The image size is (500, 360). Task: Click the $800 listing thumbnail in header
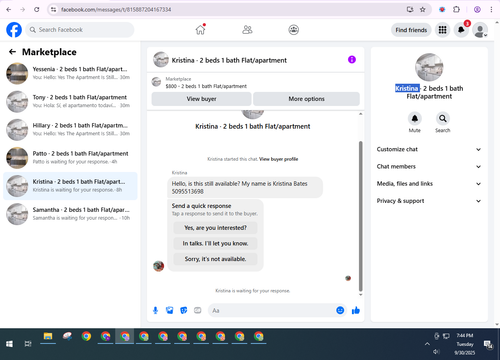156,82
